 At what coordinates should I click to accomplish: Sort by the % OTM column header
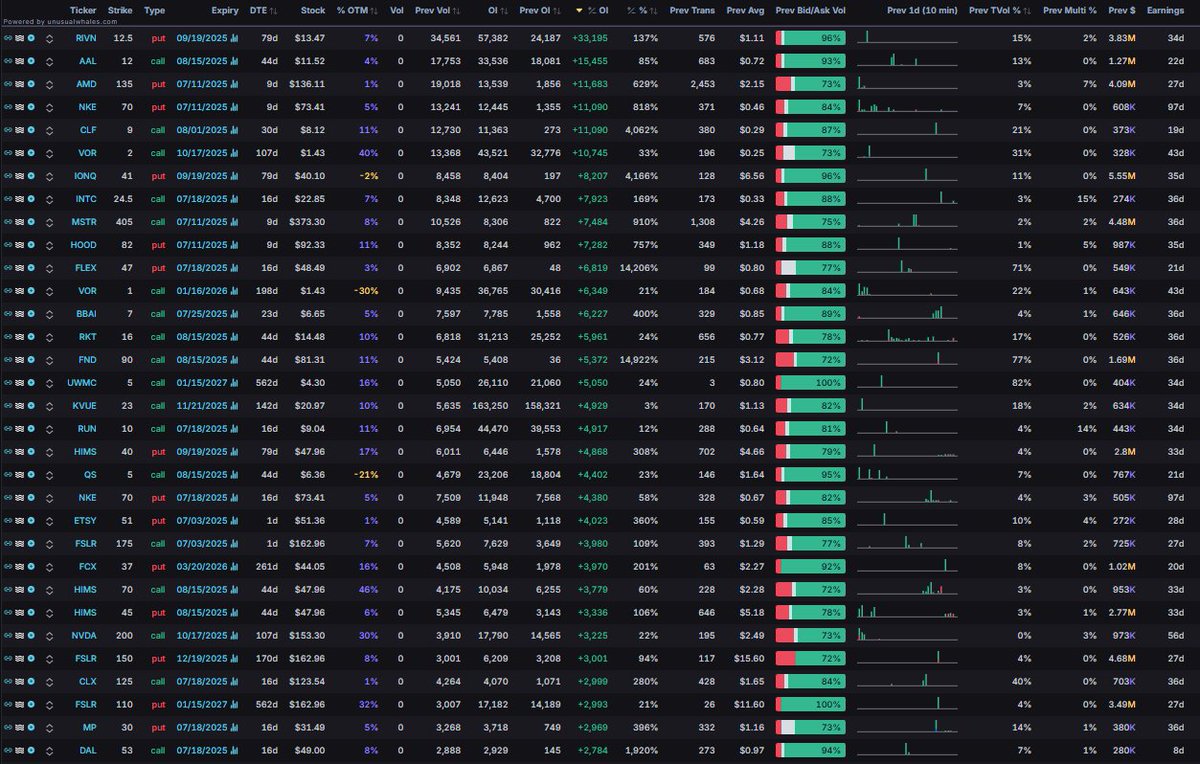[x=356, y=10]
